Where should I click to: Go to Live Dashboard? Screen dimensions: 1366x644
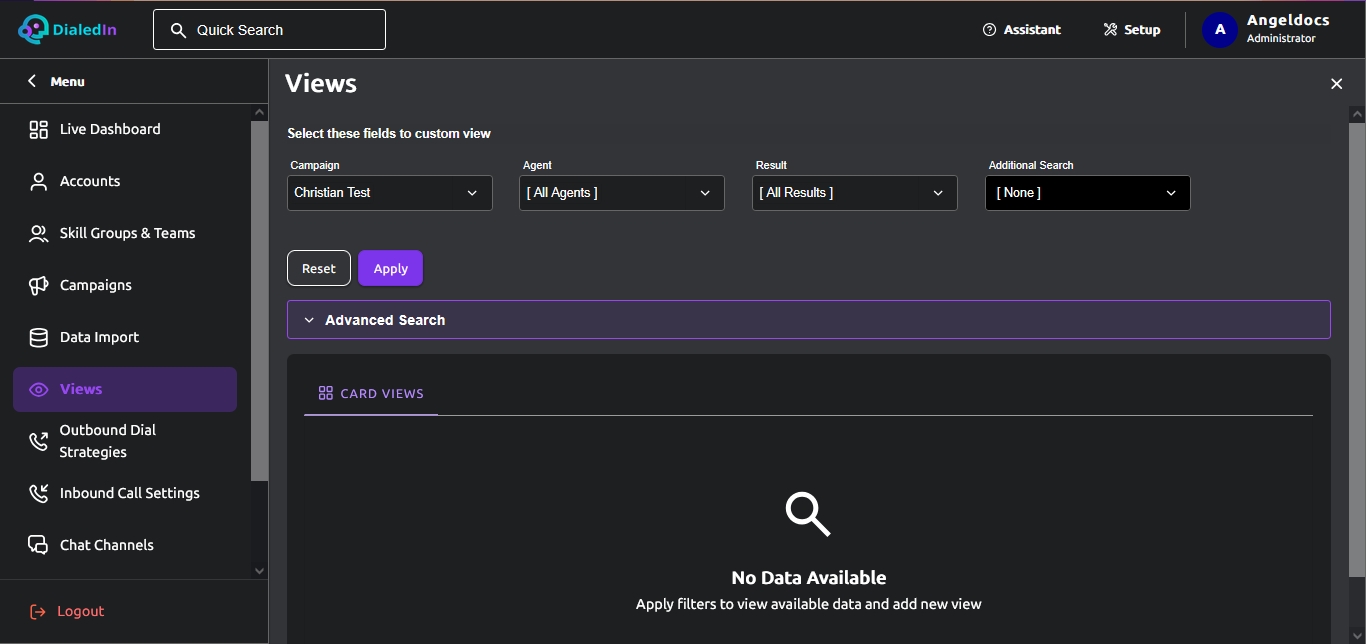pyautogui.click(x=125, y=129)
